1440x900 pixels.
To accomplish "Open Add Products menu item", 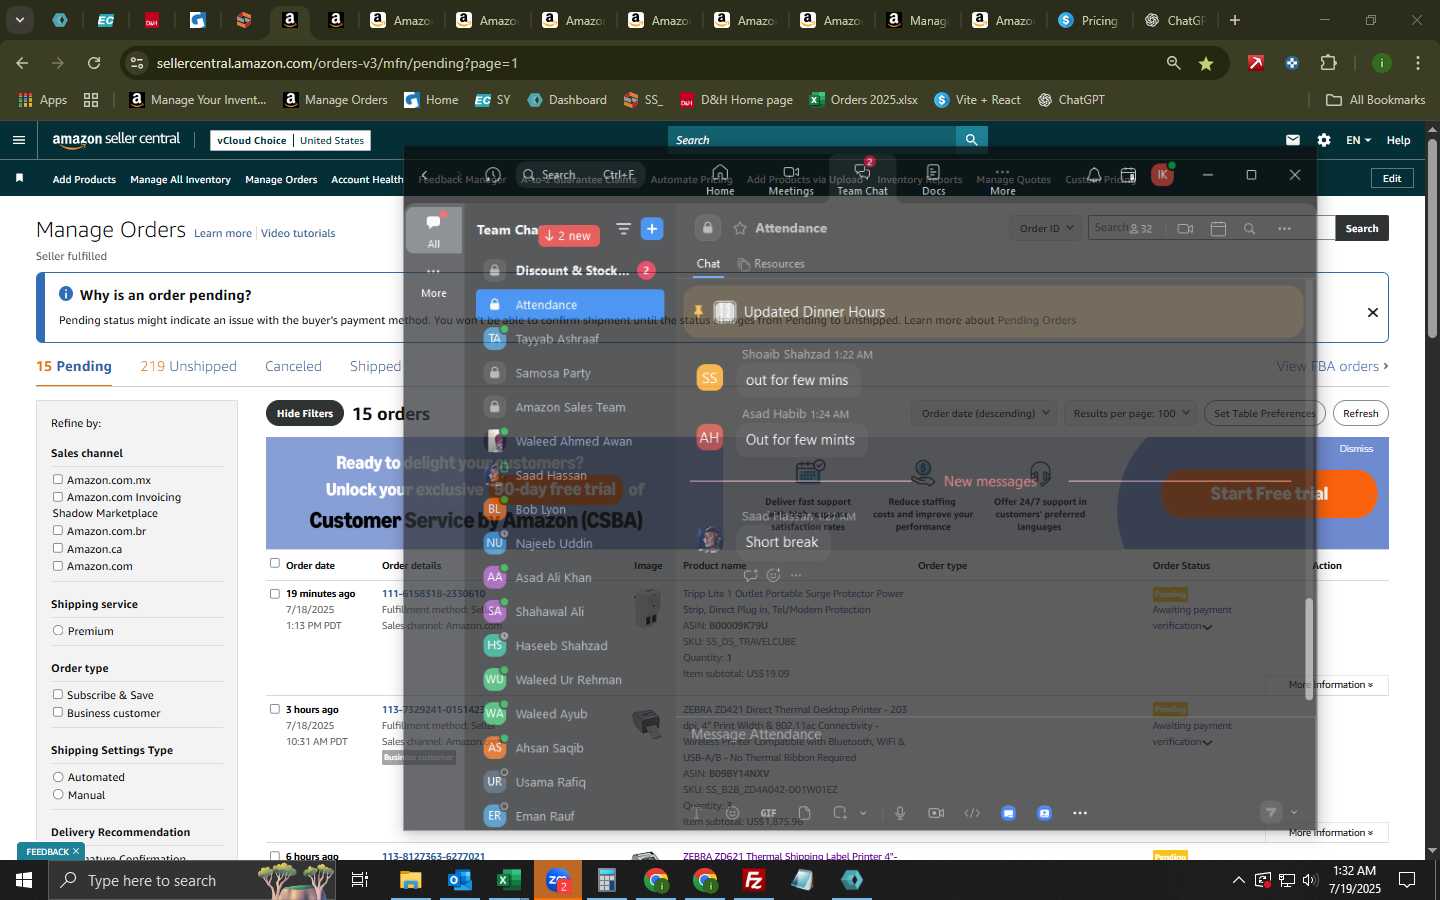I will [x=84, y=179].
